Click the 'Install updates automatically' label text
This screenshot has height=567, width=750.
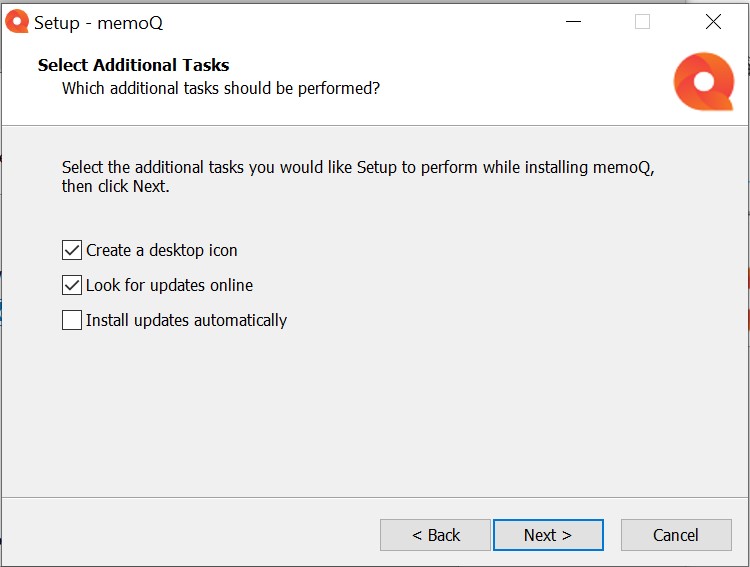(x=187, y=320)
